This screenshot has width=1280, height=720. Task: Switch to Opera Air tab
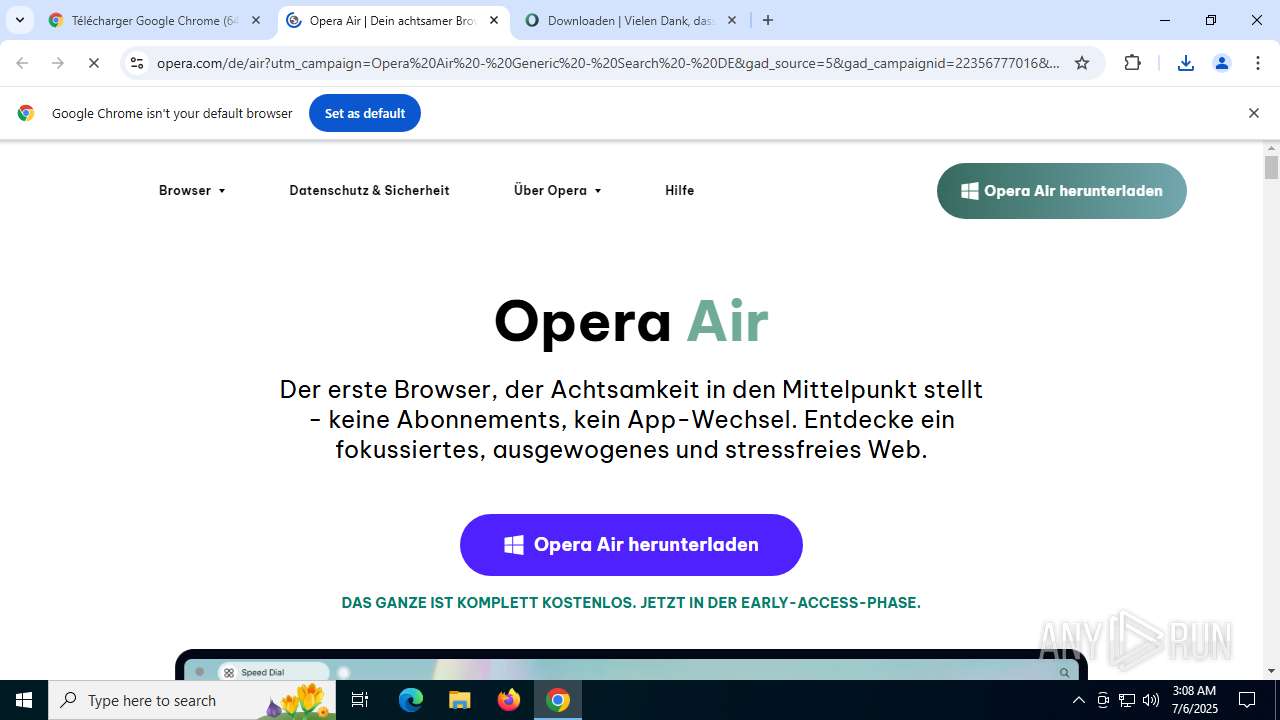[x=392, y=20]
